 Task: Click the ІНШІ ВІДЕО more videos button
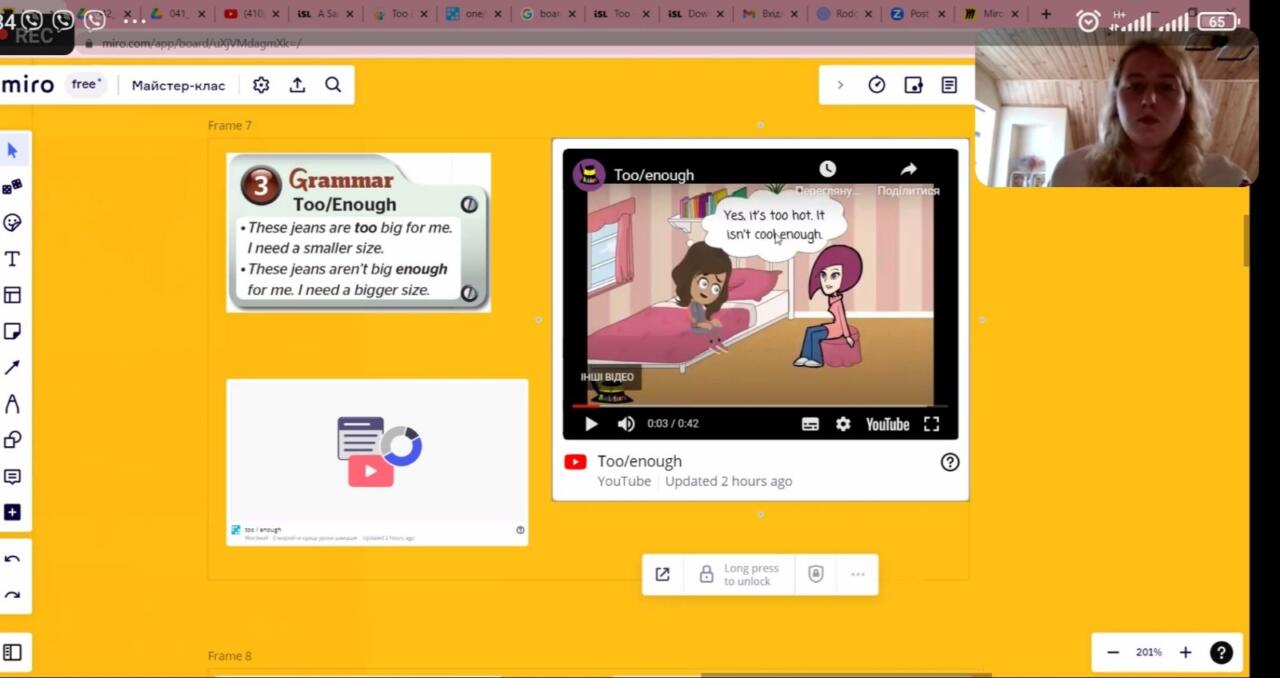coord(607,377)
